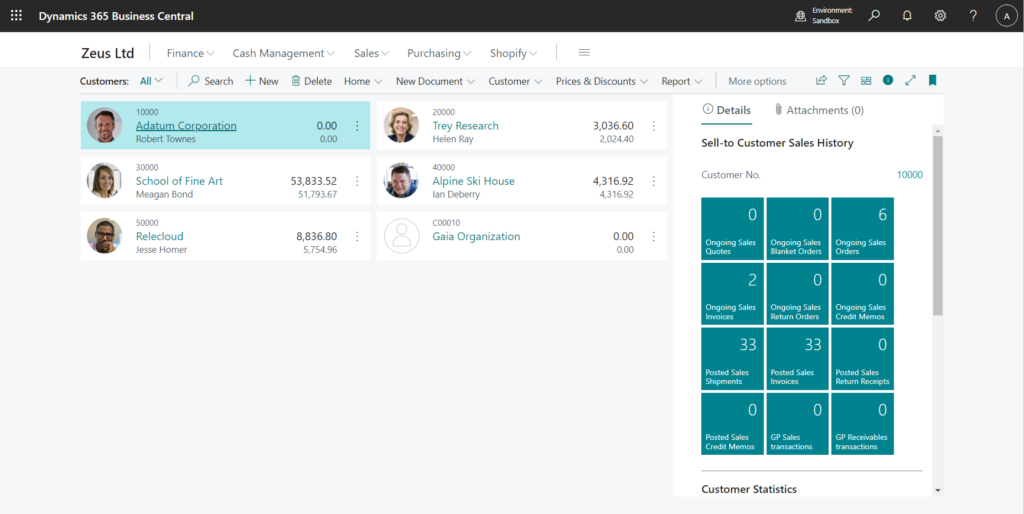Viewport: 1024px width, 514px height.
Task: Expand the Prices & Discounts group
Action: (602, 81)
